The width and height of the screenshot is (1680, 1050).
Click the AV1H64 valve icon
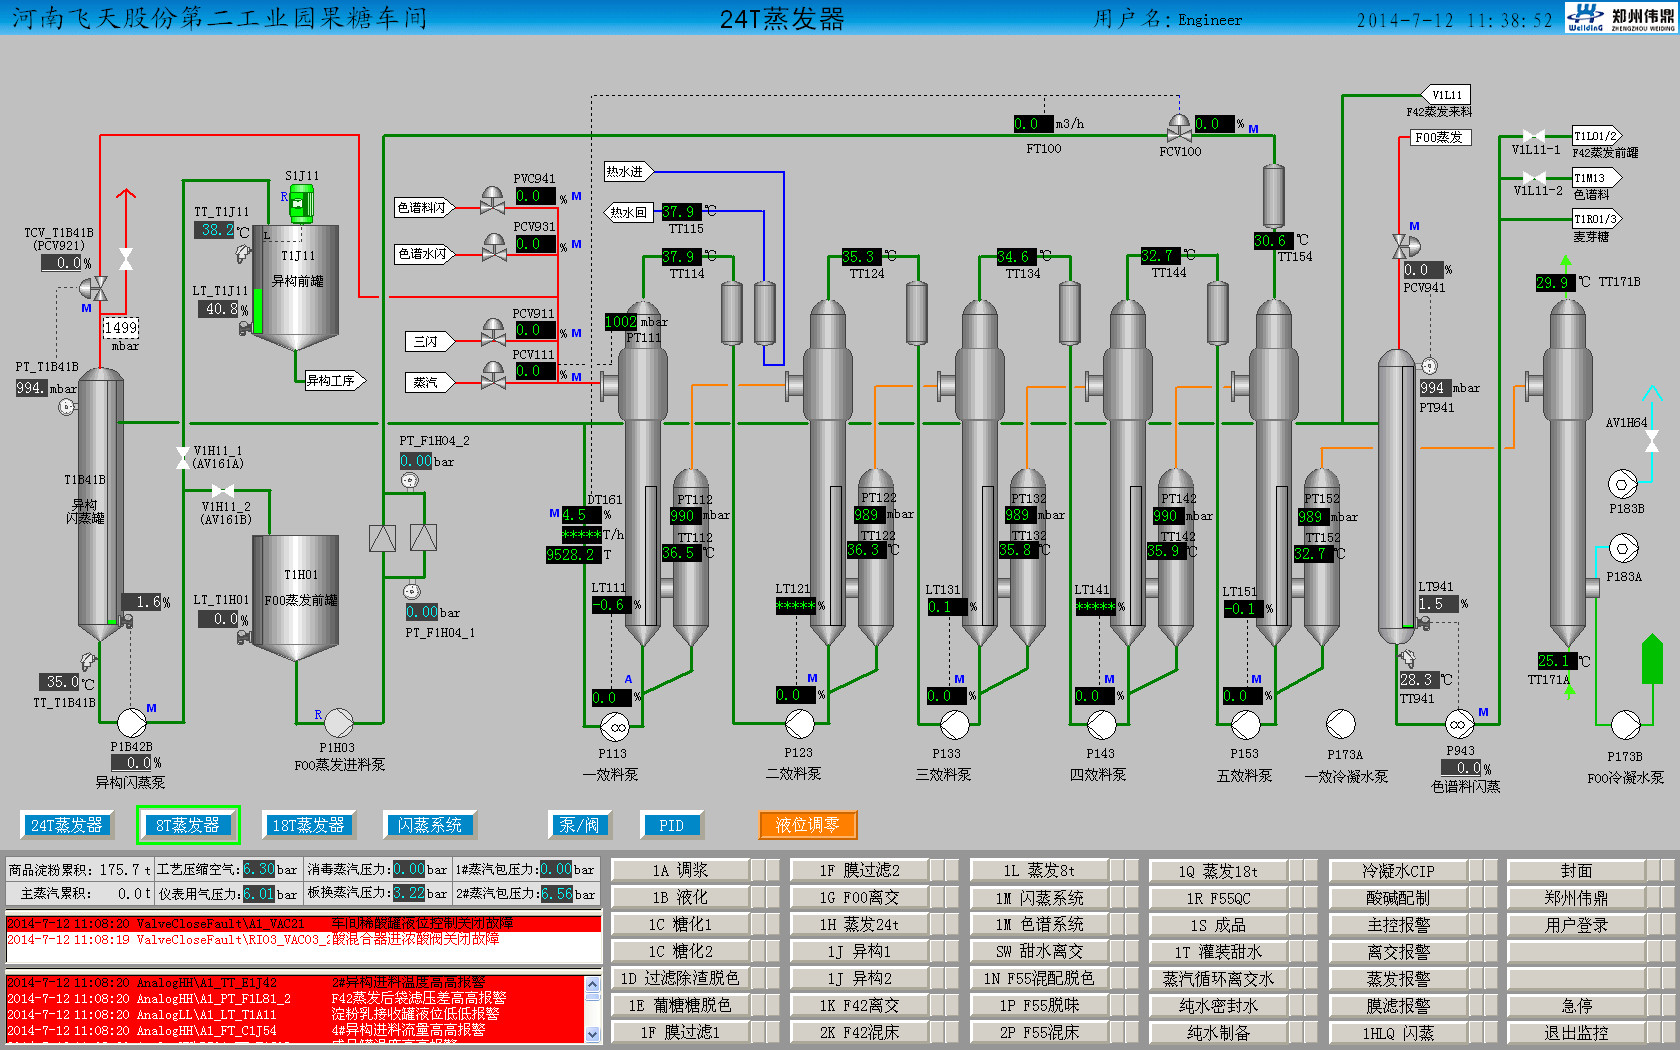coord(1652,440)
